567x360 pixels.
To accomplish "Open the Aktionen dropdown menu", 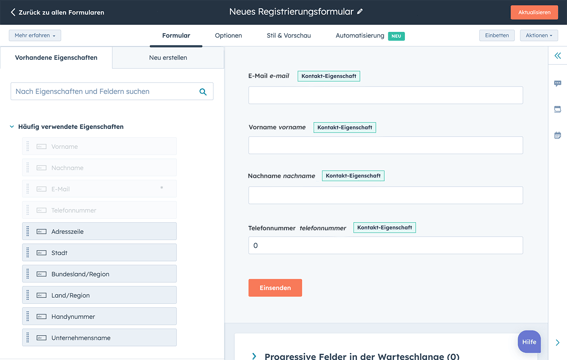I will point(539,35).
